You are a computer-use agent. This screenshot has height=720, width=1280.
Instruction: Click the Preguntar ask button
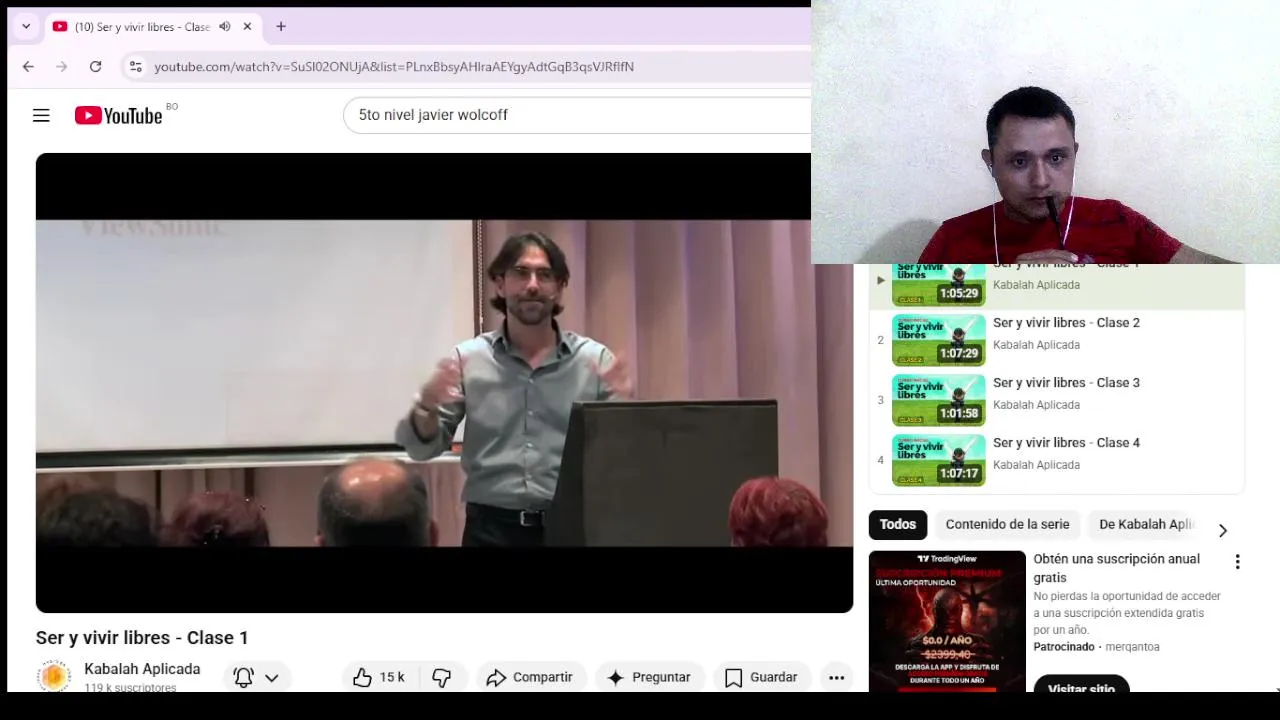648,677
